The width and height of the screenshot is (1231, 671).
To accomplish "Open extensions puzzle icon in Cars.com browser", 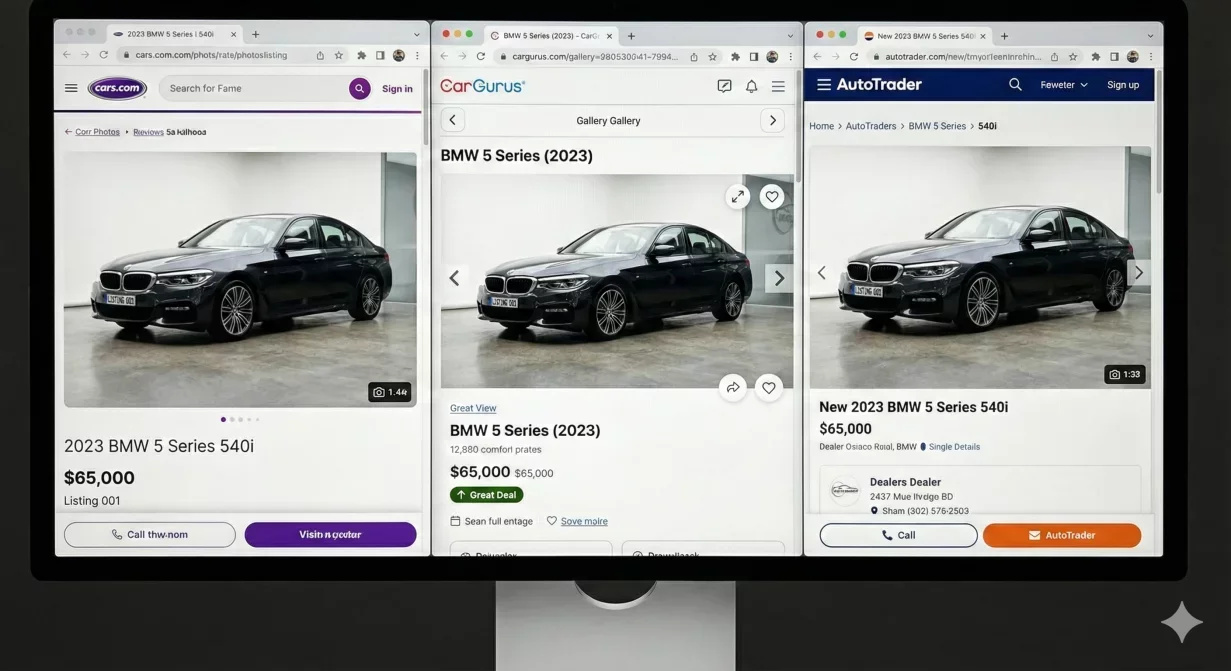I will tap(361, 56).
